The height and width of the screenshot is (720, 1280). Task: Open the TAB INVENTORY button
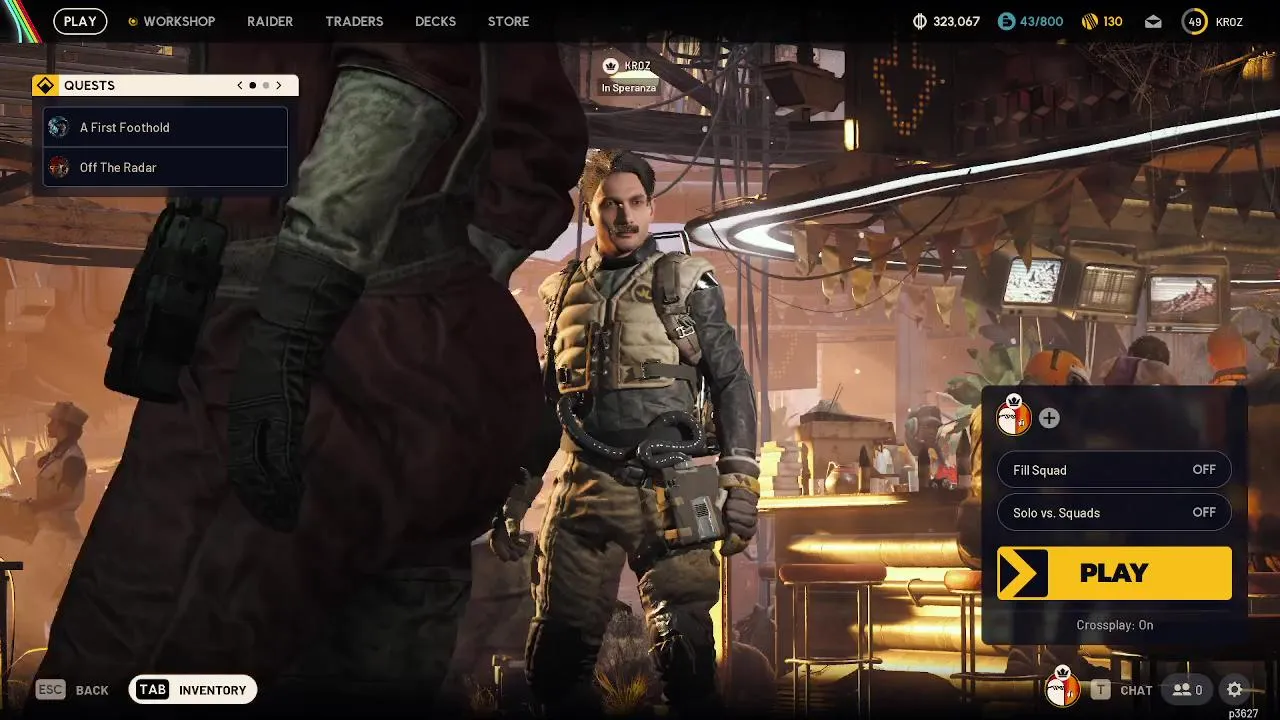click(193, 690)
